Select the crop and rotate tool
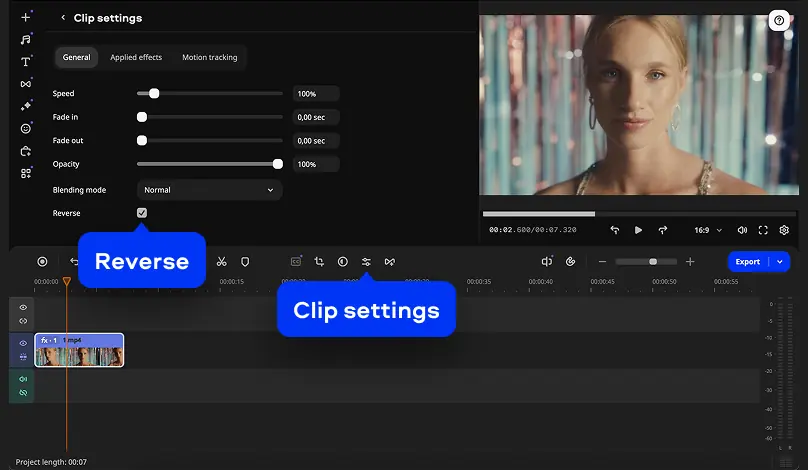This screenshot has height=470, width=808. click(x=319, y=262)
